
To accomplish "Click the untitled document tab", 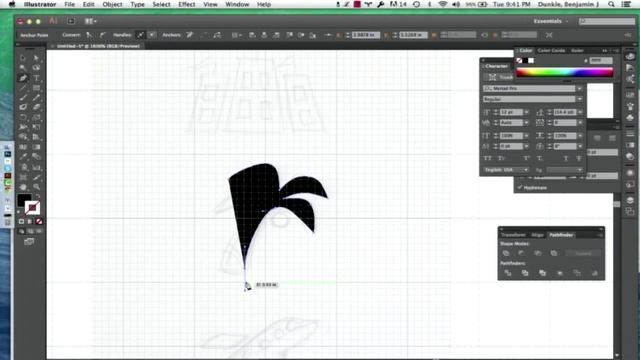I will [98, 46].
